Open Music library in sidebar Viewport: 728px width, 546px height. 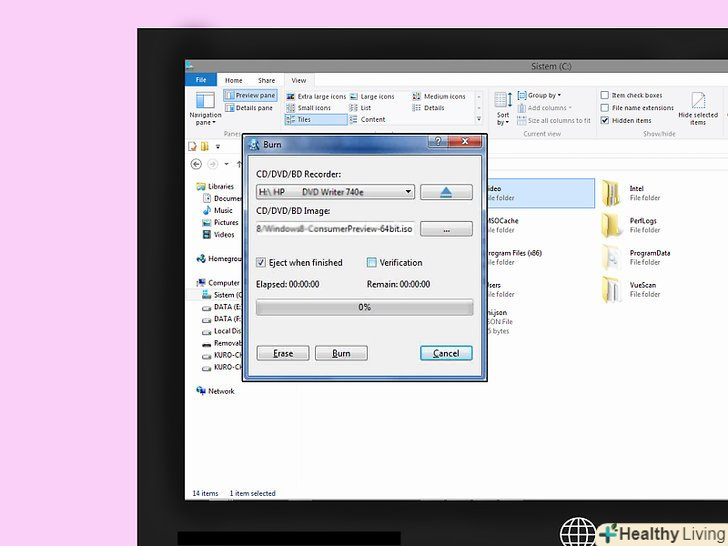(218, 210)
